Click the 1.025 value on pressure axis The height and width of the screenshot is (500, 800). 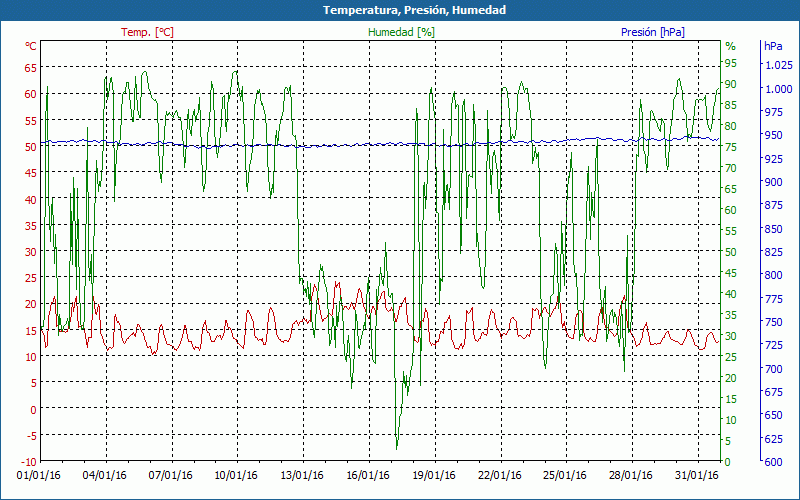(x=778, y=65)
